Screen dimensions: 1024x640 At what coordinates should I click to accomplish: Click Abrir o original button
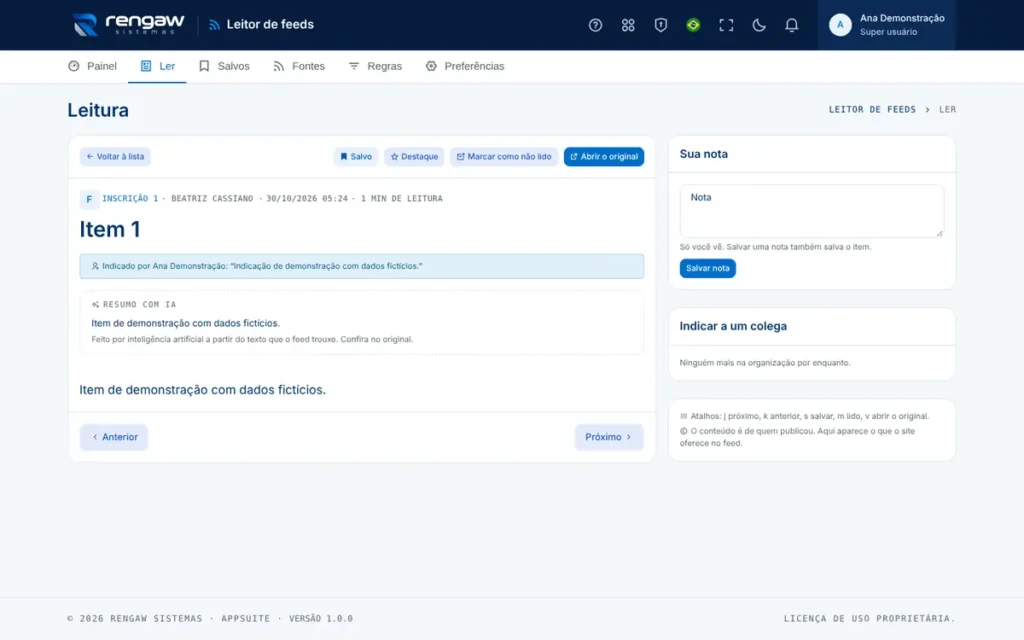(x=603, y=157)
